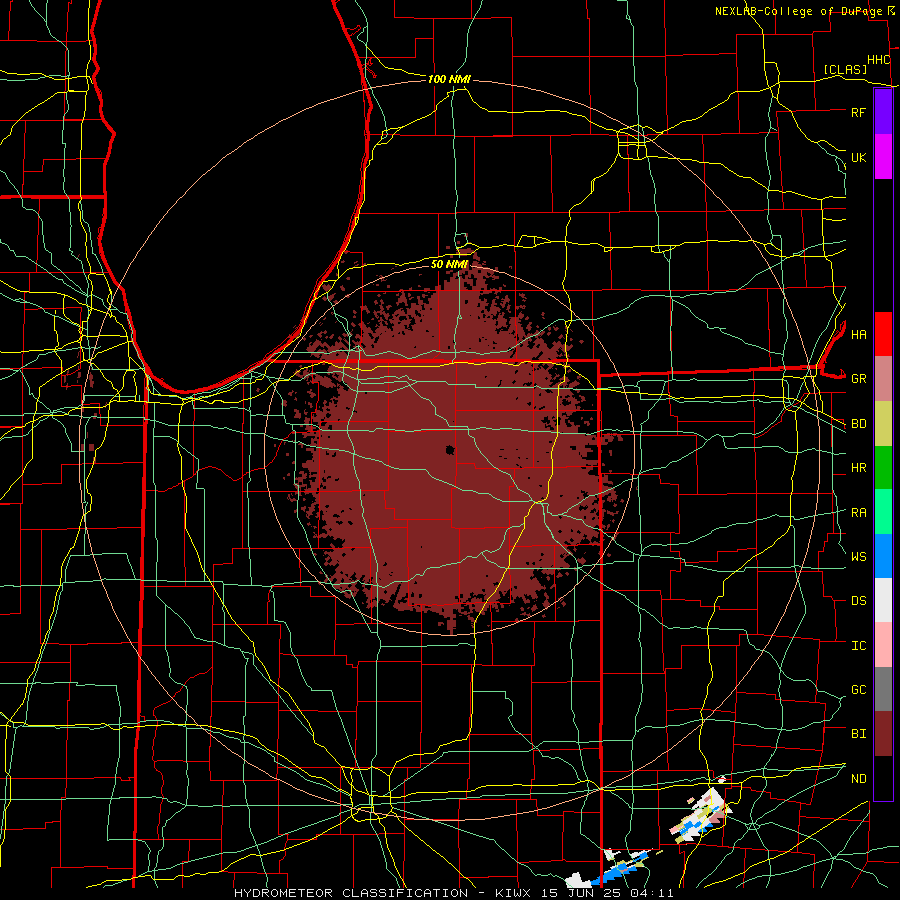Click the 'NEXLAB-College of DuPage' credit text
Viewport: 900px width, 900px height.
click(x=798, y=11)
